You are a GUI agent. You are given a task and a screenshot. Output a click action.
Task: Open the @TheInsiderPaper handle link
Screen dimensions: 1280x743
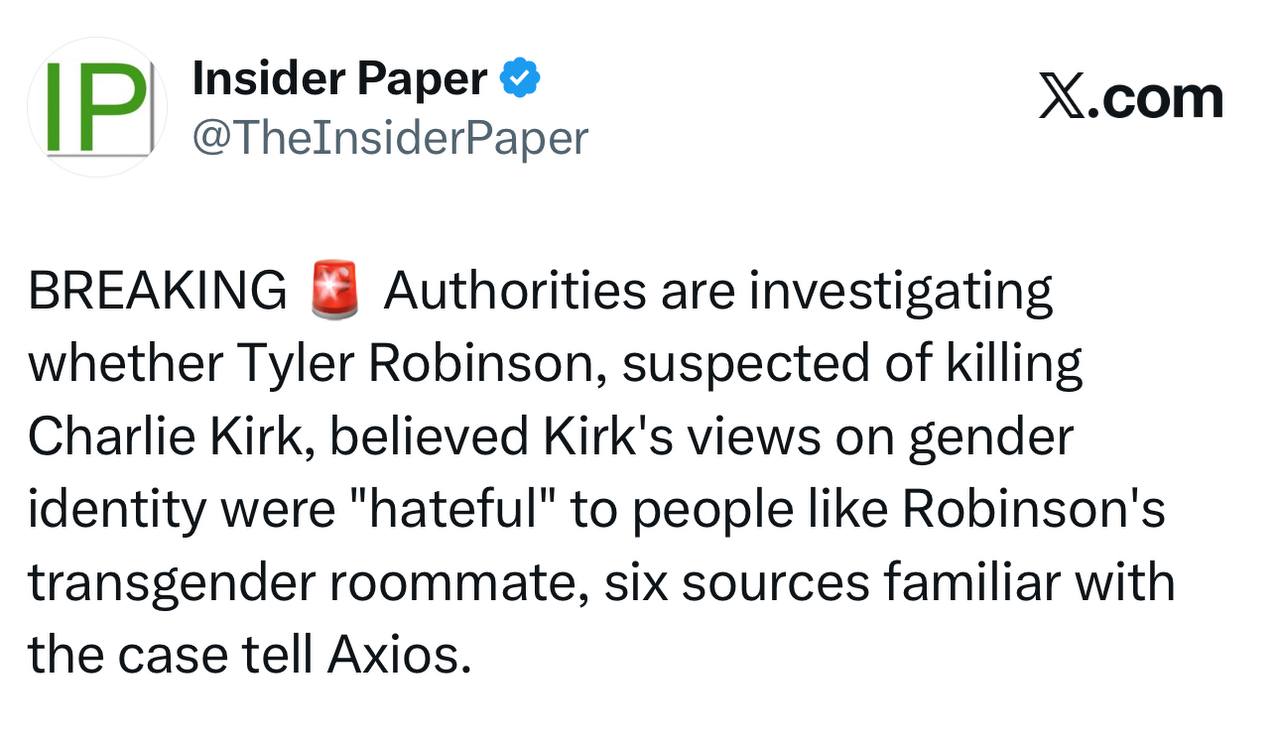pos(390,138)
